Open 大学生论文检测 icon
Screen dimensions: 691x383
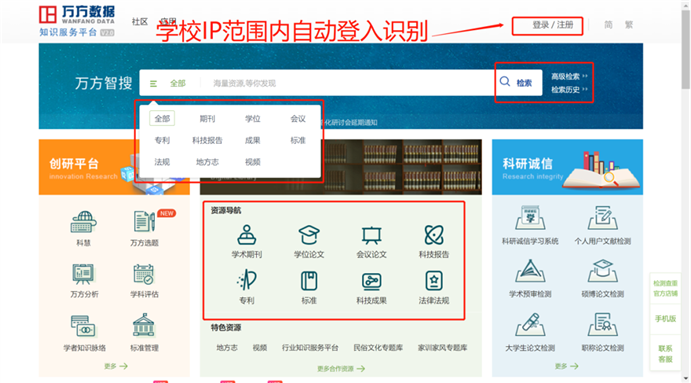(x=530, y=325)
